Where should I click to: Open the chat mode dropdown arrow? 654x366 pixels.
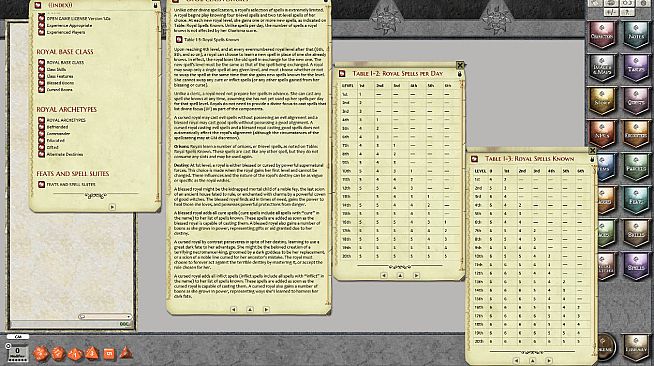128,316
